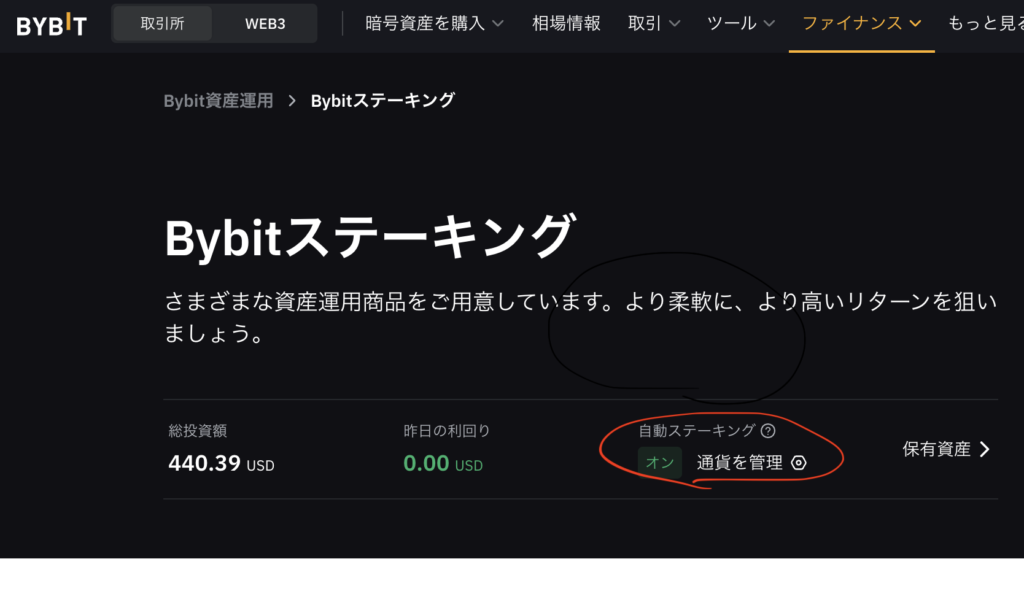Open 通貨を管理 settings

coord(739,463)
